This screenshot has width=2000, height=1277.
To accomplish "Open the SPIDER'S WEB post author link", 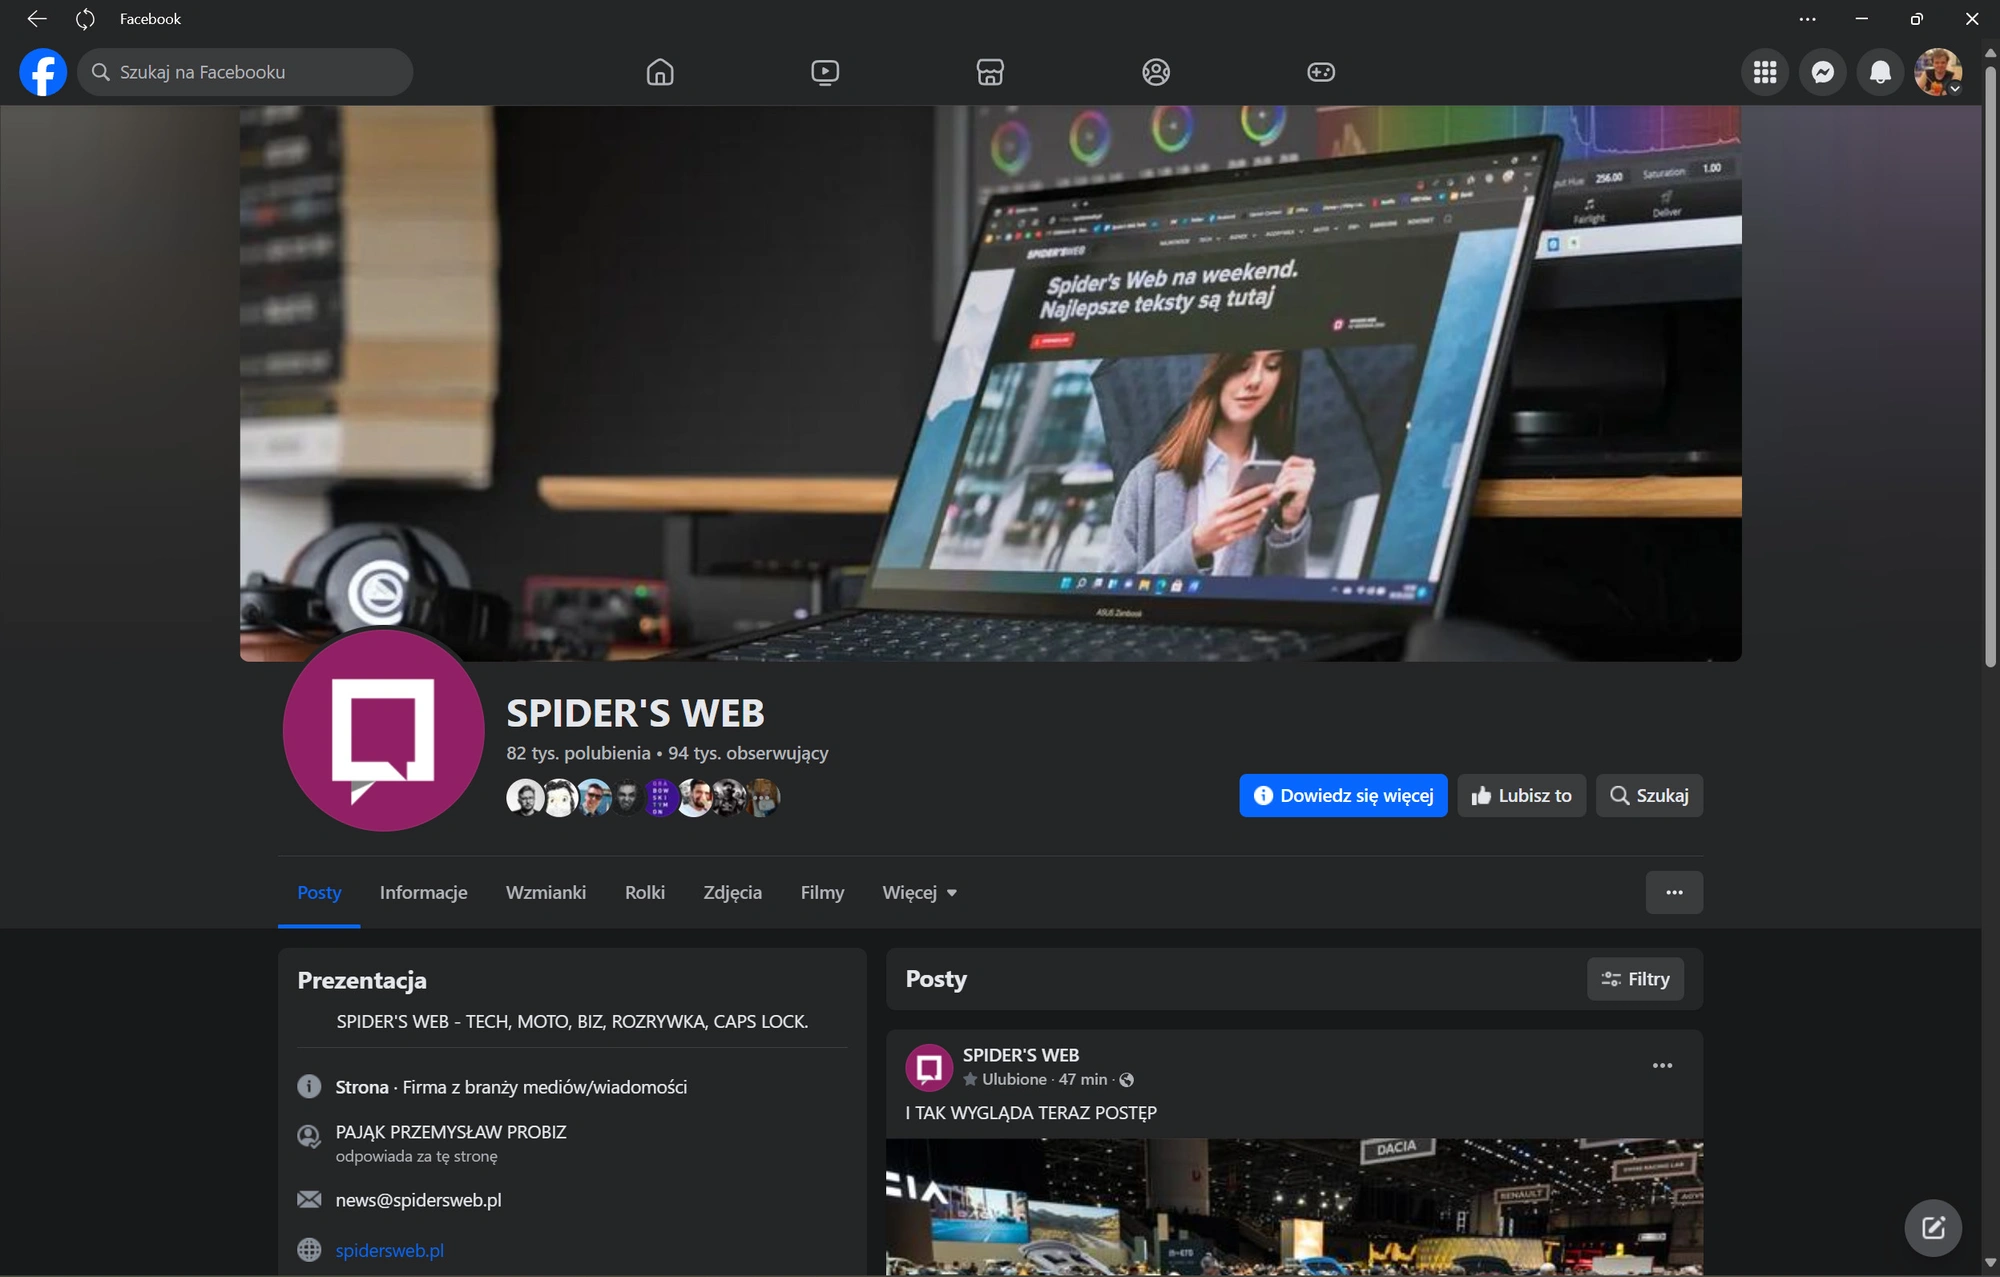I will pyautogui.click(x=1020, y=1055).
